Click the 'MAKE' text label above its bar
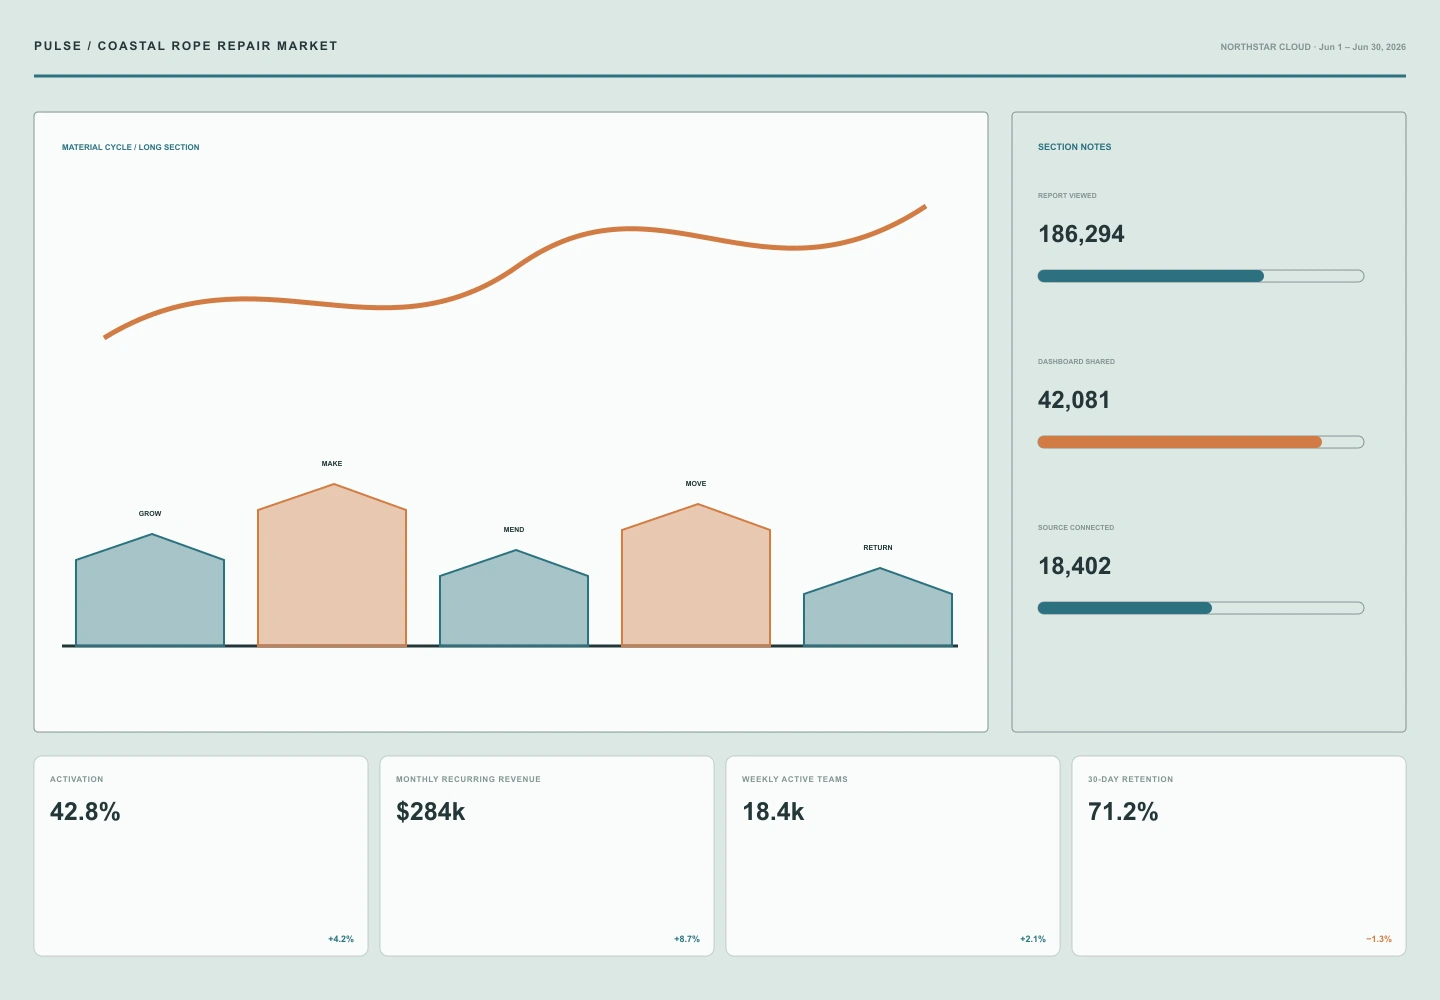Image resolution: width=1440 pixels, height=1000 pixels. 332,464
